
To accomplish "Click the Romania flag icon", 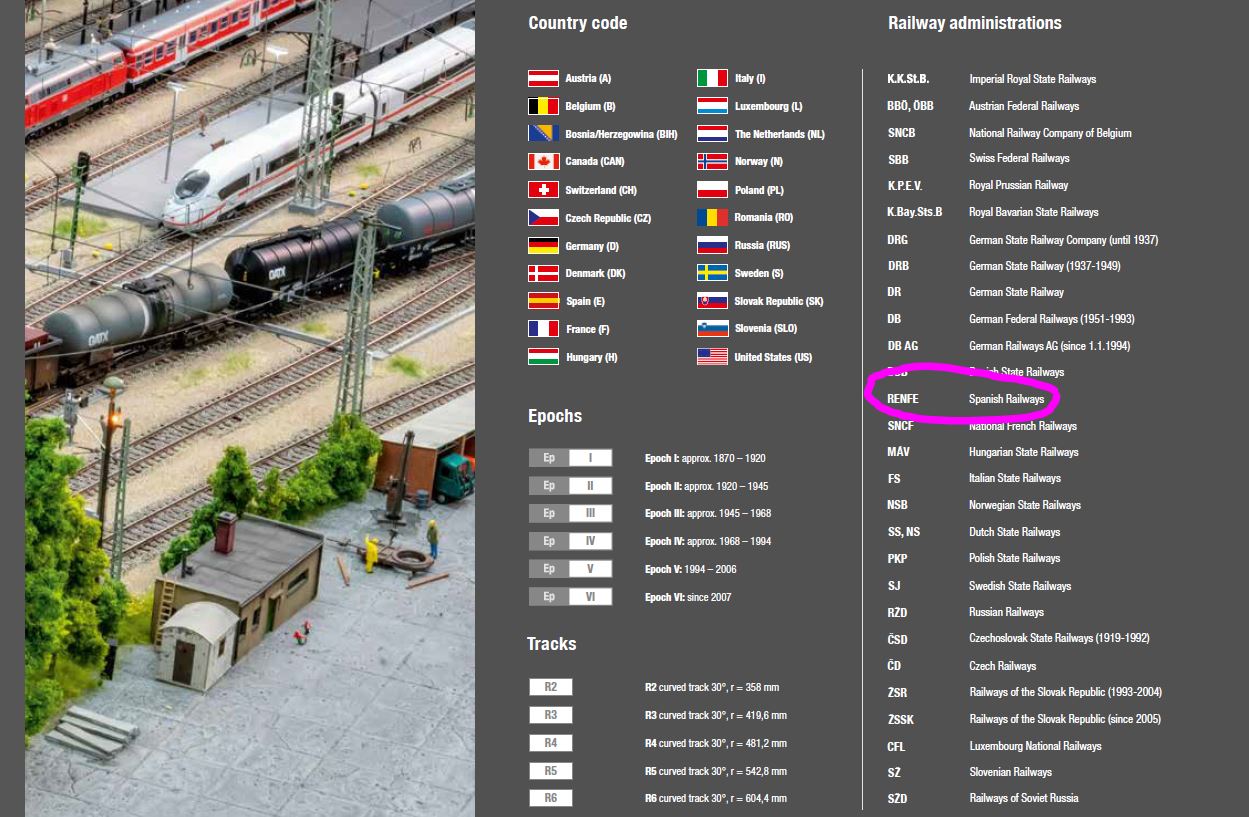I will click(x=712, y=217).
